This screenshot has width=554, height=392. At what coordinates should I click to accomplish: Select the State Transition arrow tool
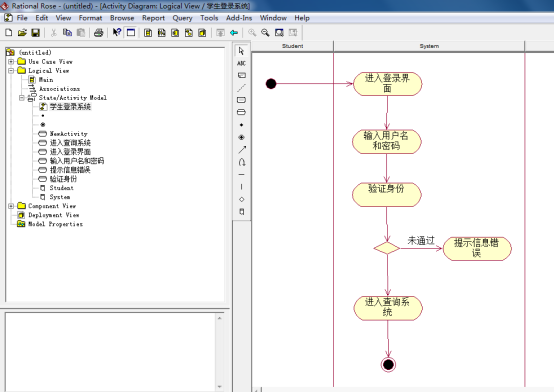pyautogui.click(x=241, y=150)
